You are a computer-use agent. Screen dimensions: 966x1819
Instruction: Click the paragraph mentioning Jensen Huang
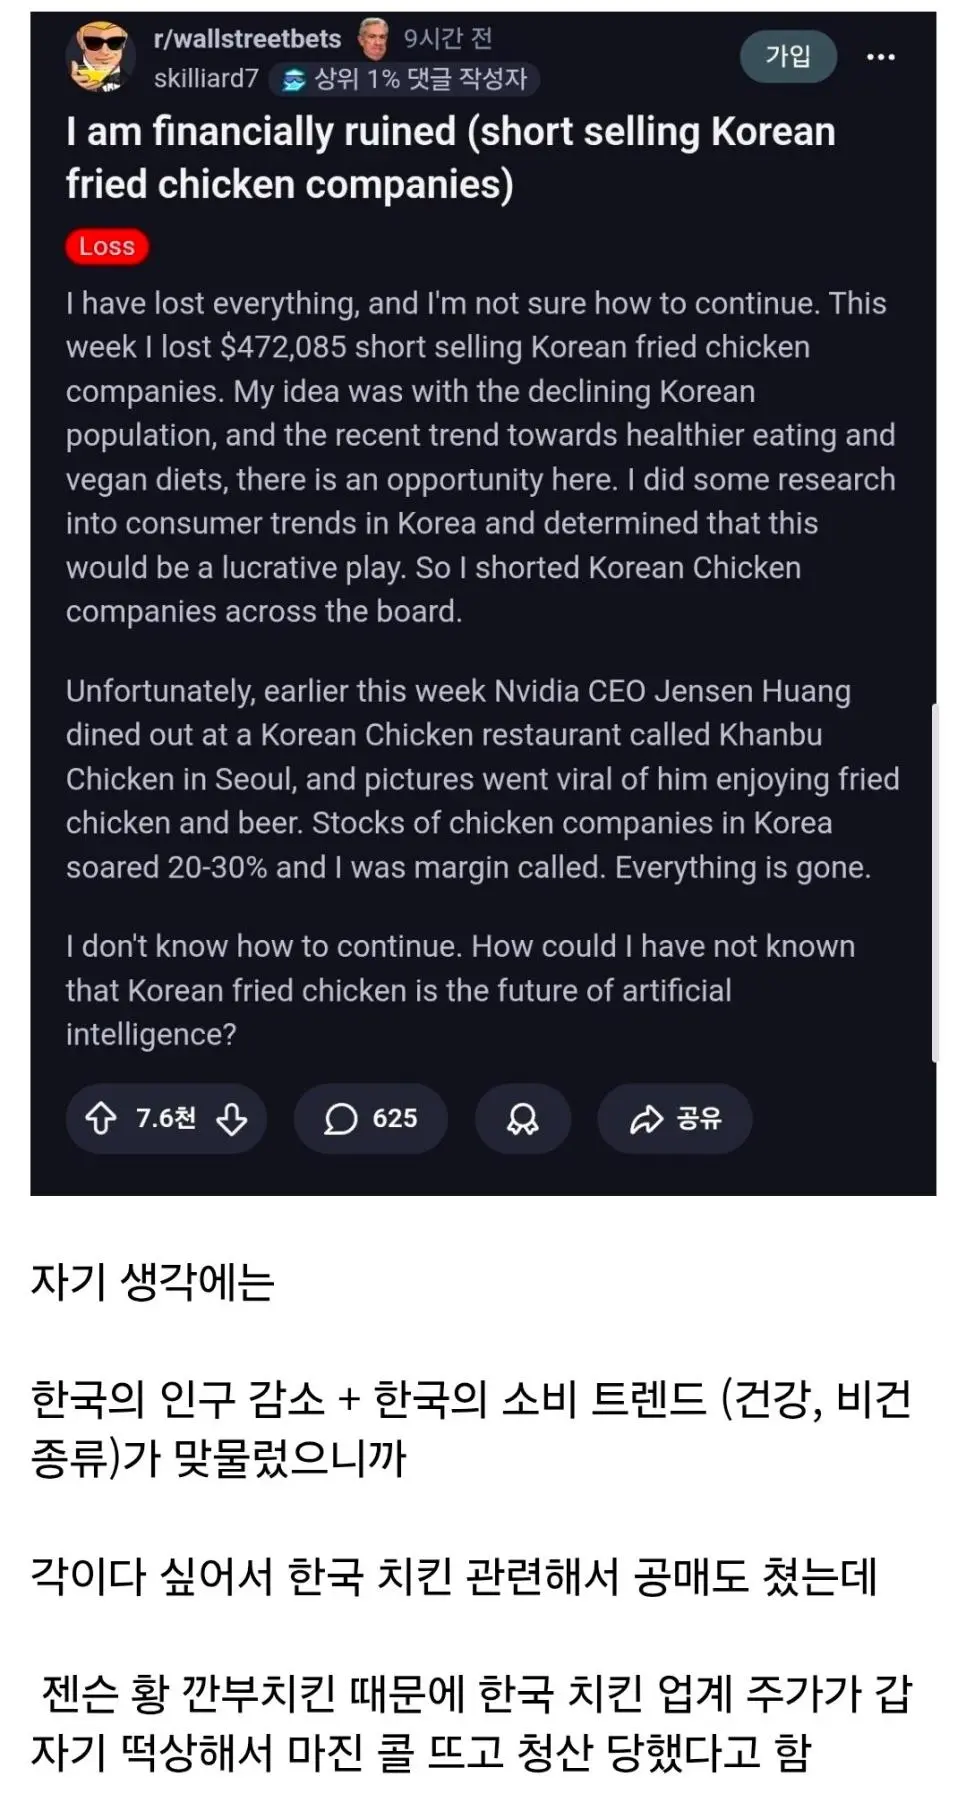[x=482, y=779]
